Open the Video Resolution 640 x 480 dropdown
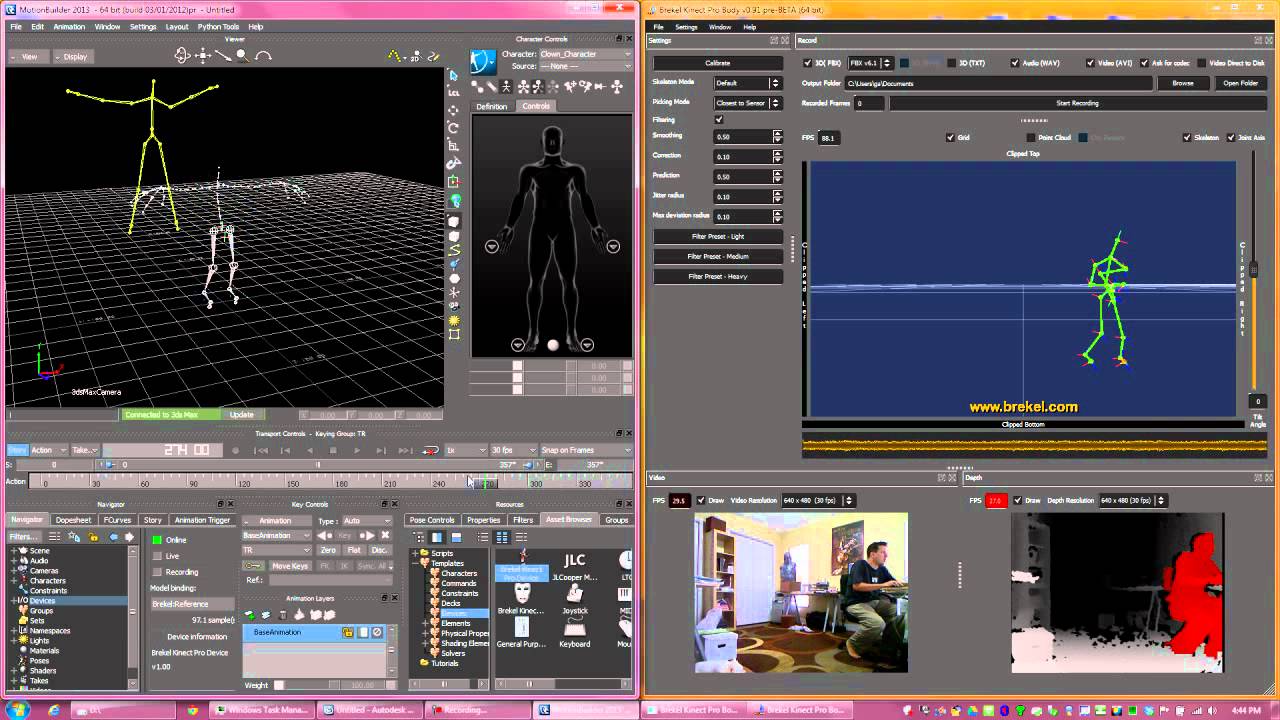 tap(818, 500)
